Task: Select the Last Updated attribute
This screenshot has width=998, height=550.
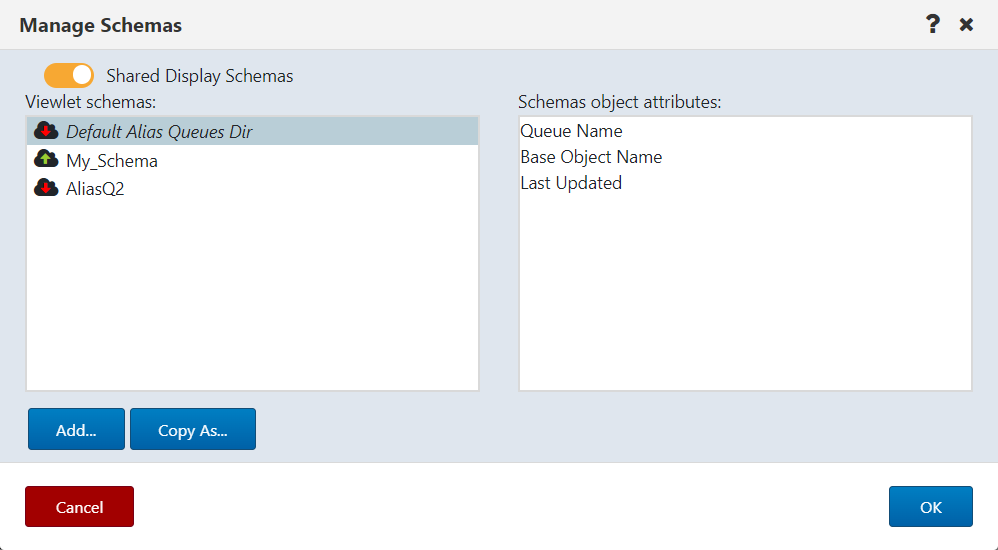Action: point(571,183)
